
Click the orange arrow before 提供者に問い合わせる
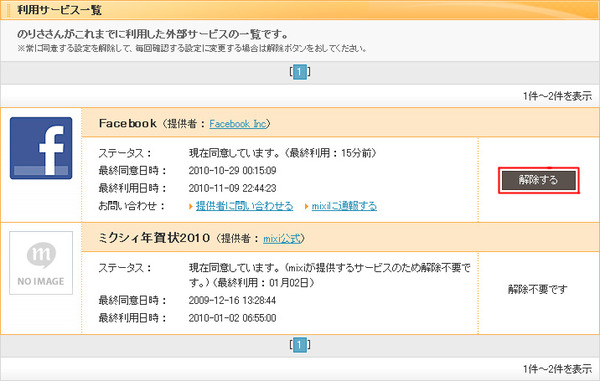tap(191, 206)
